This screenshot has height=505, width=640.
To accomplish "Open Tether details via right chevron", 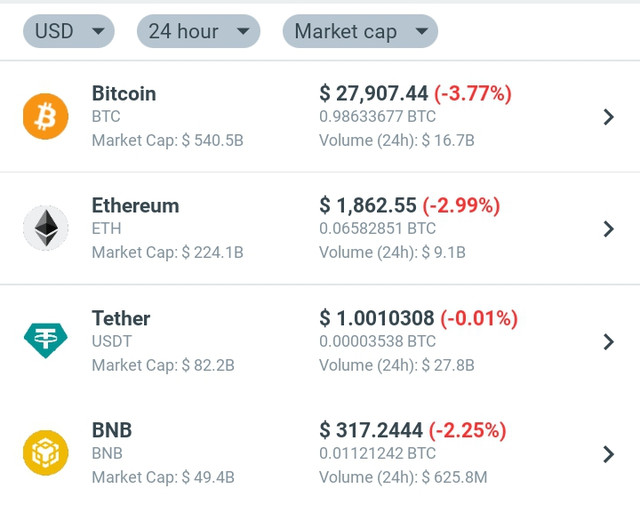I will 609,342.
